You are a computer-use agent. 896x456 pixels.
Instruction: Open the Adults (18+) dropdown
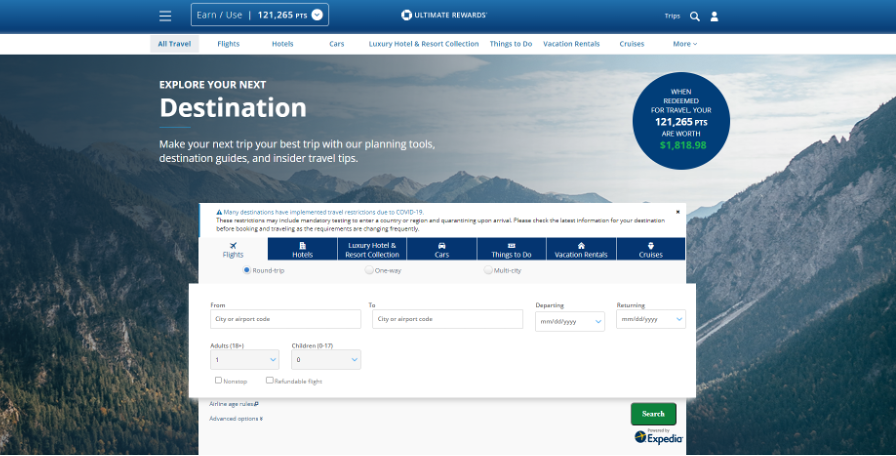pyautogui.click(x=245, y=359)
